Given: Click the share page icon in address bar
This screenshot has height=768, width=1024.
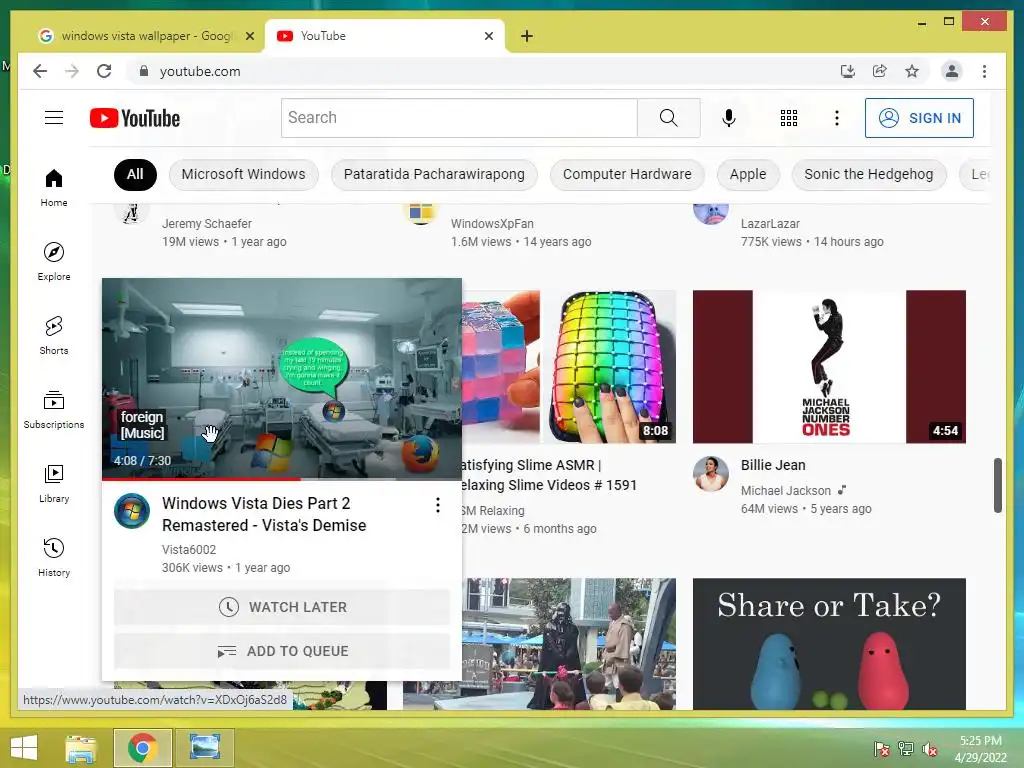Looking at the screenshot, I should click(880, 71).
